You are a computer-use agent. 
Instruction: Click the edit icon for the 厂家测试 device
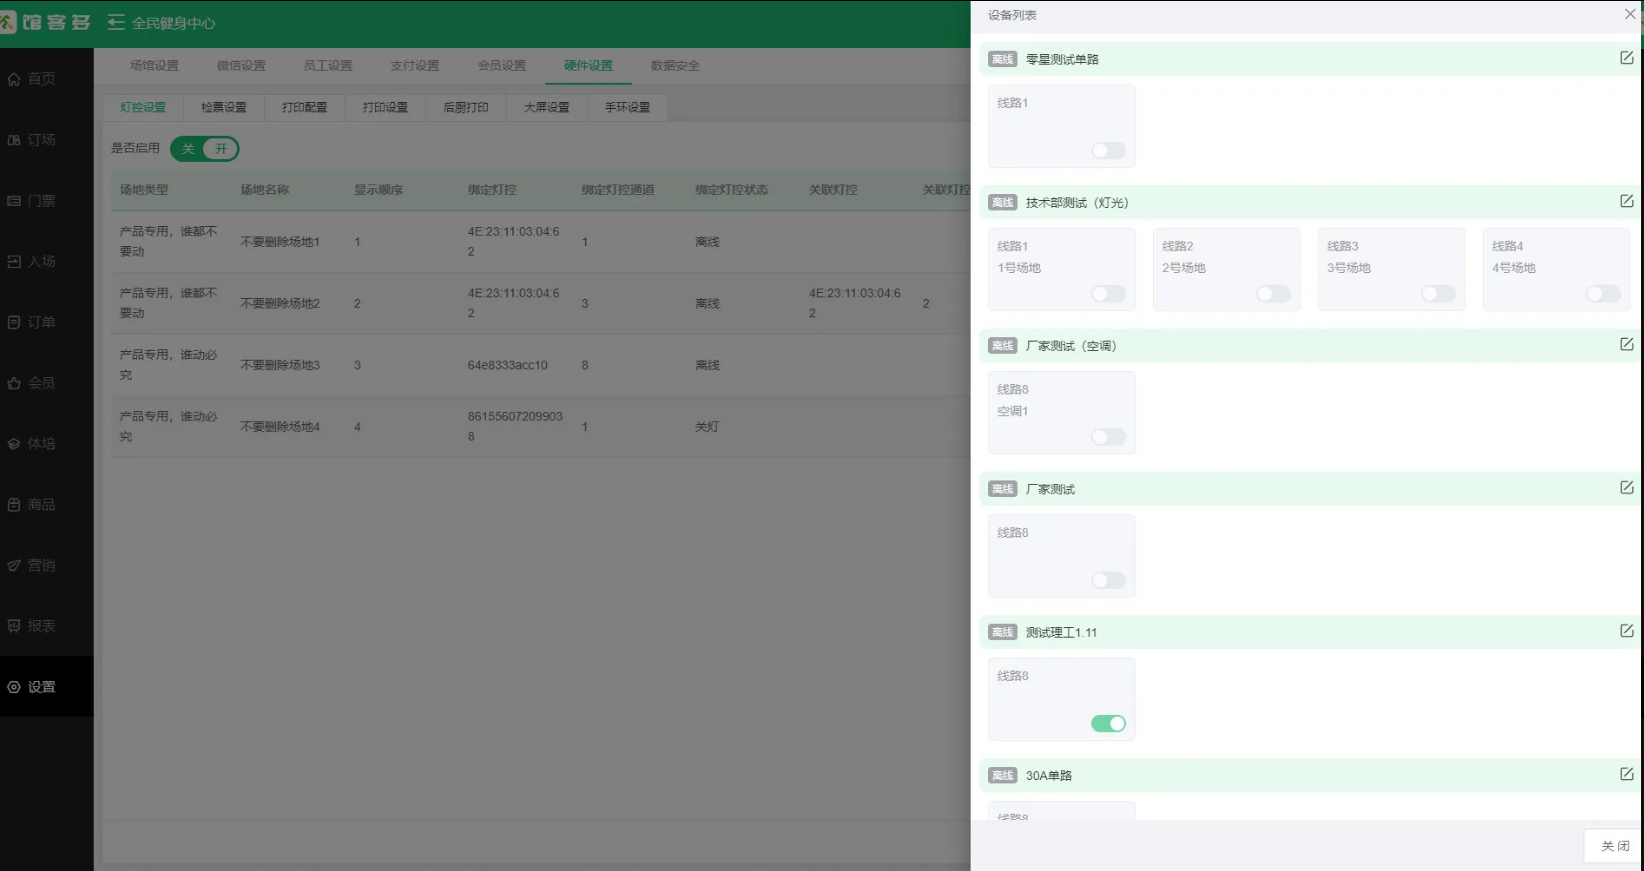(x=1627, y=487)
